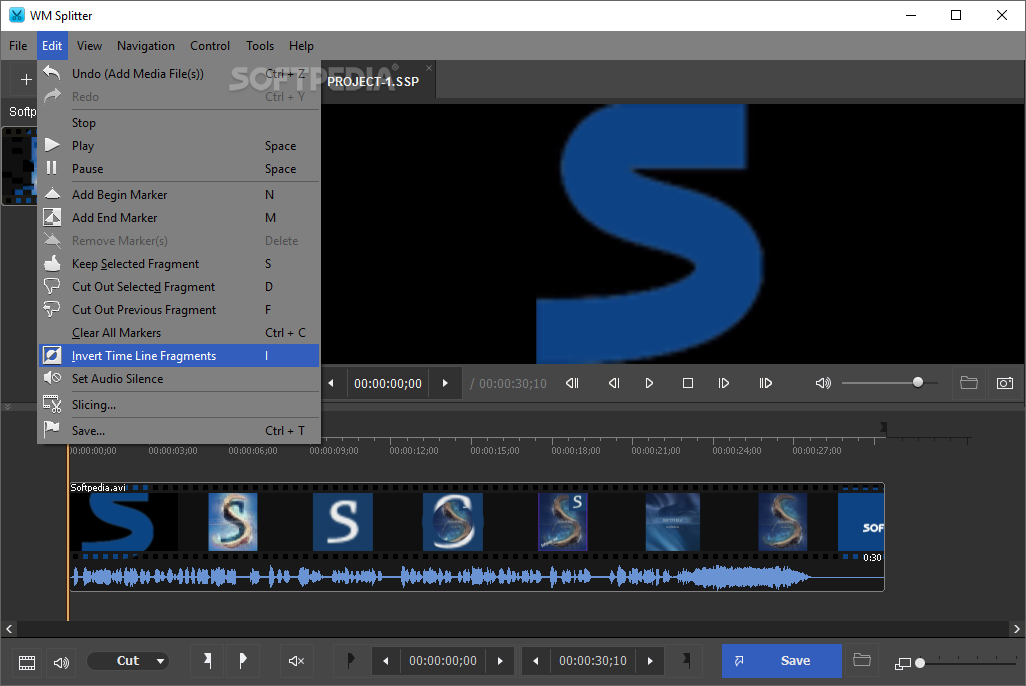This screenshot has width=1026, height=686.
Task: Mute the preview speaker icon
Action: (823, 384)
